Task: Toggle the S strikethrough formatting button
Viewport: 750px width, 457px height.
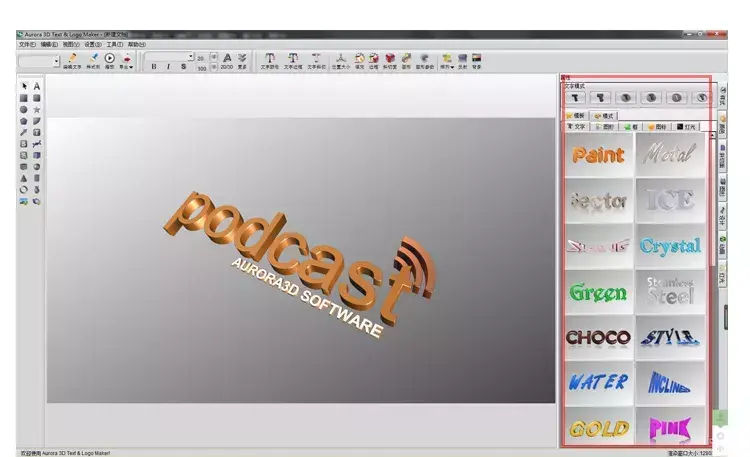Action: pyautogui.click(x=183, y=67)
